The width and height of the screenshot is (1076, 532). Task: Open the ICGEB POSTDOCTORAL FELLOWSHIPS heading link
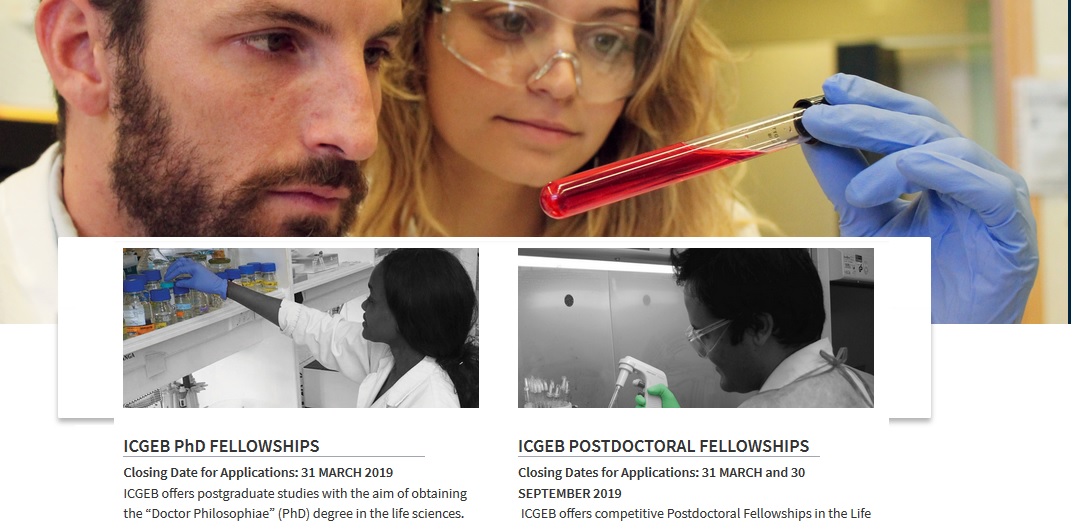[x=664, y=446]
